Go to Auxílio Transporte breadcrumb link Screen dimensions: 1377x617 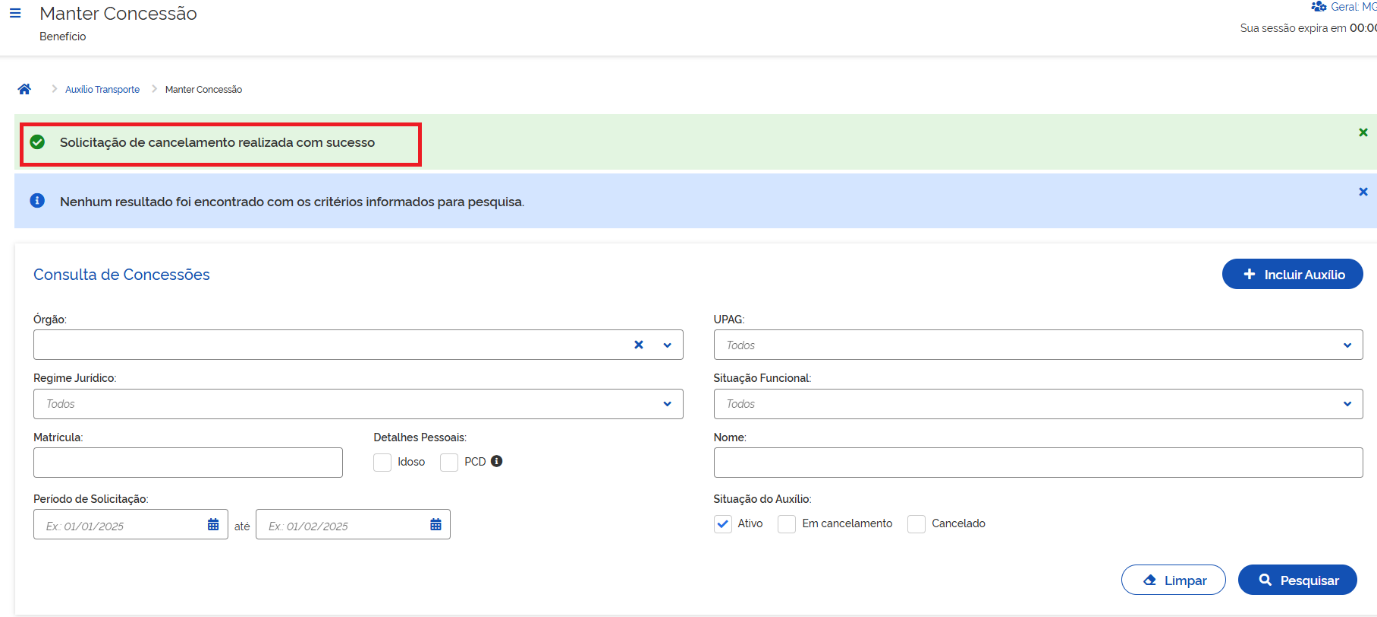click(102, 90)
